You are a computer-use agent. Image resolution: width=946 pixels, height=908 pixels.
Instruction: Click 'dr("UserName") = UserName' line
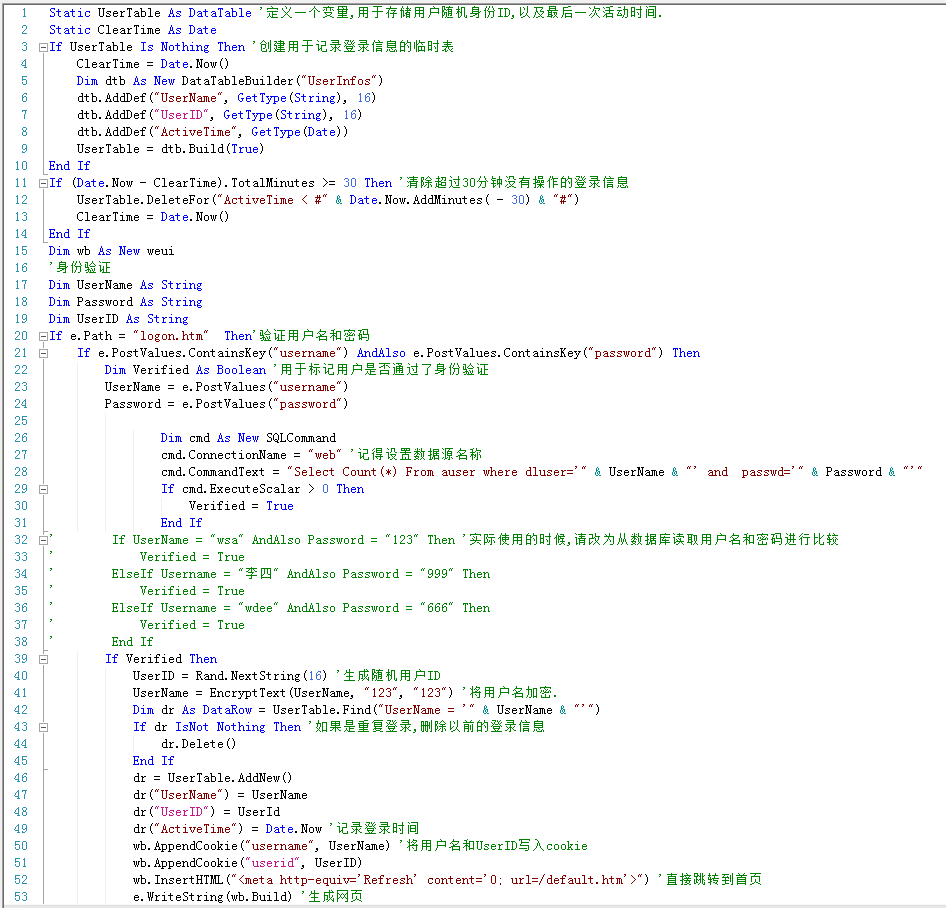(x=220, y=795)
